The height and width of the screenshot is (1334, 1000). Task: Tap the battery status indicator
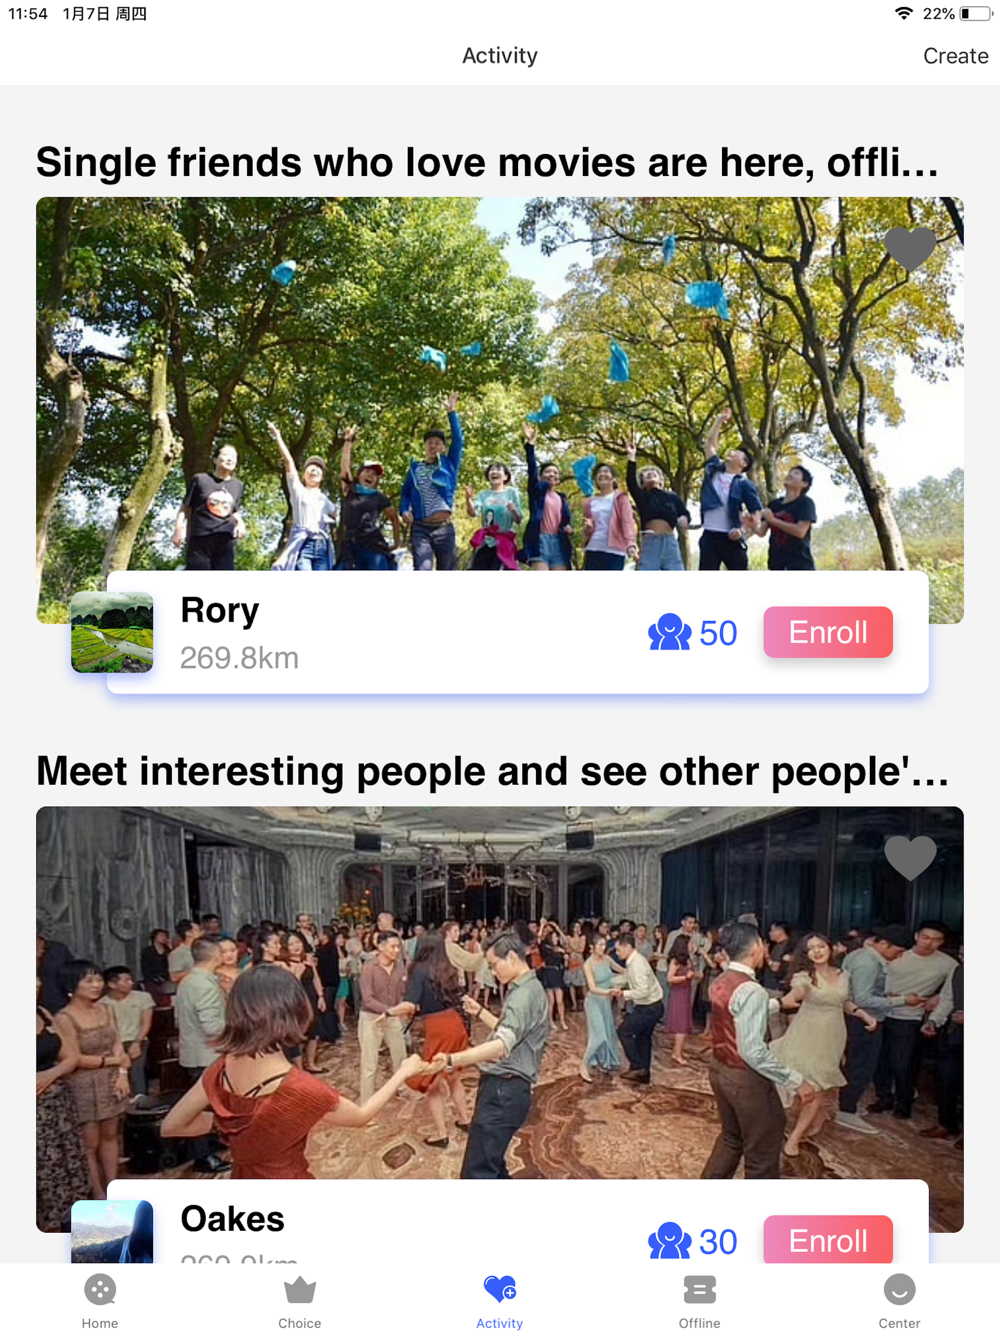coord(976,14)
